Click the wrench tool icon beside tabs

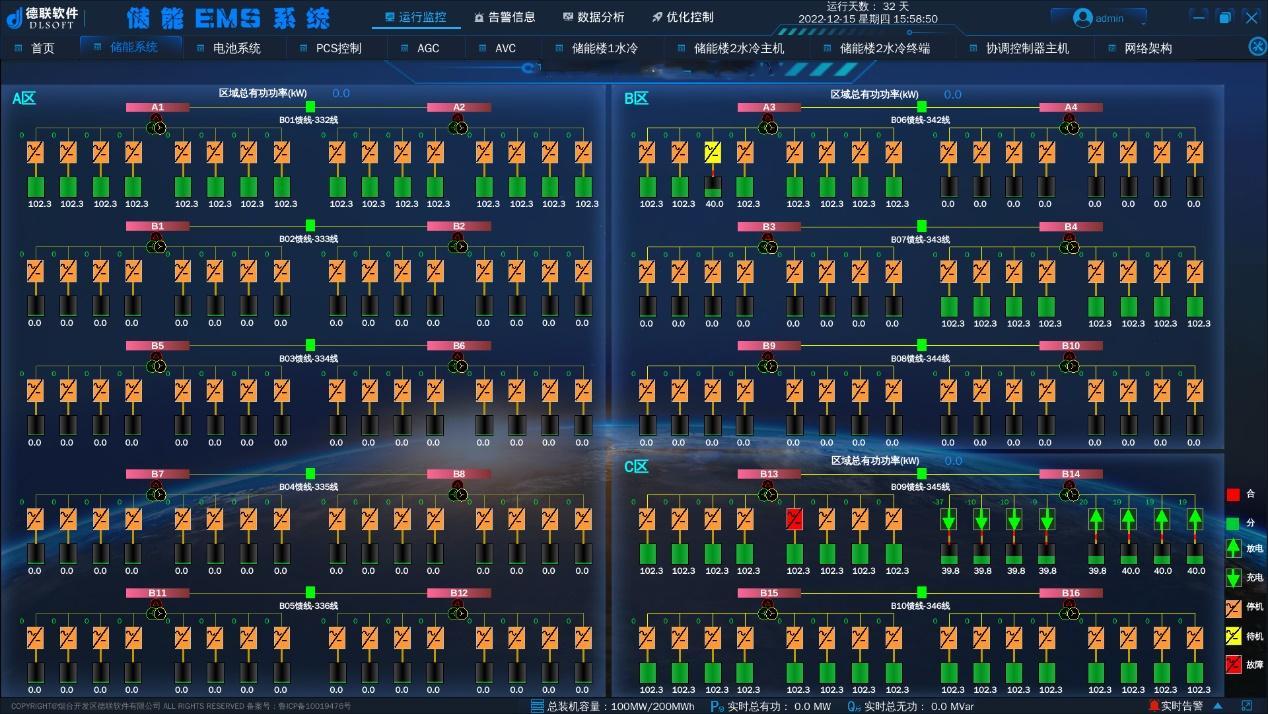coord(1257,47)
